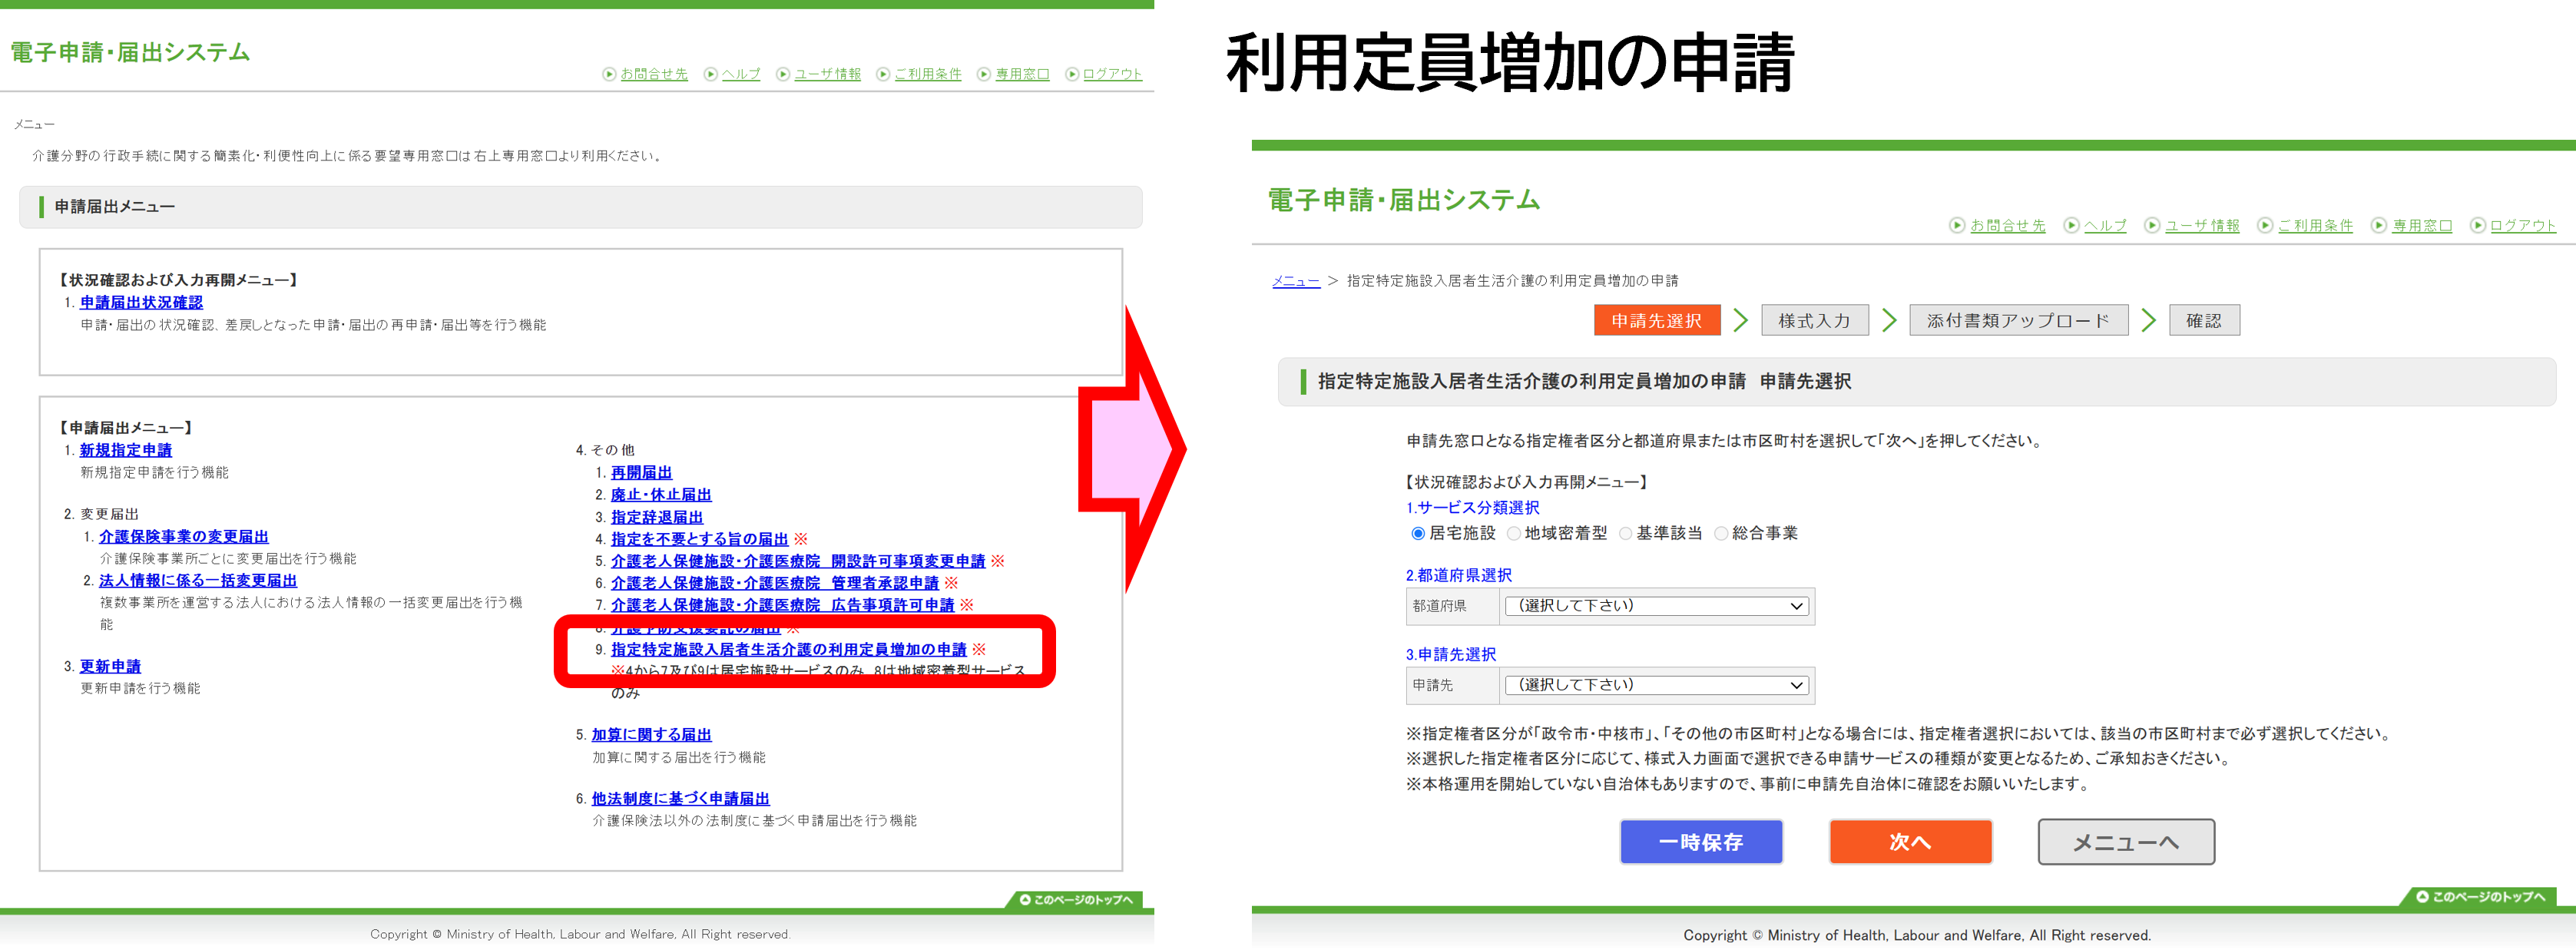Open ご利用条件 link on 申請先選択 page

point(2315,226)
